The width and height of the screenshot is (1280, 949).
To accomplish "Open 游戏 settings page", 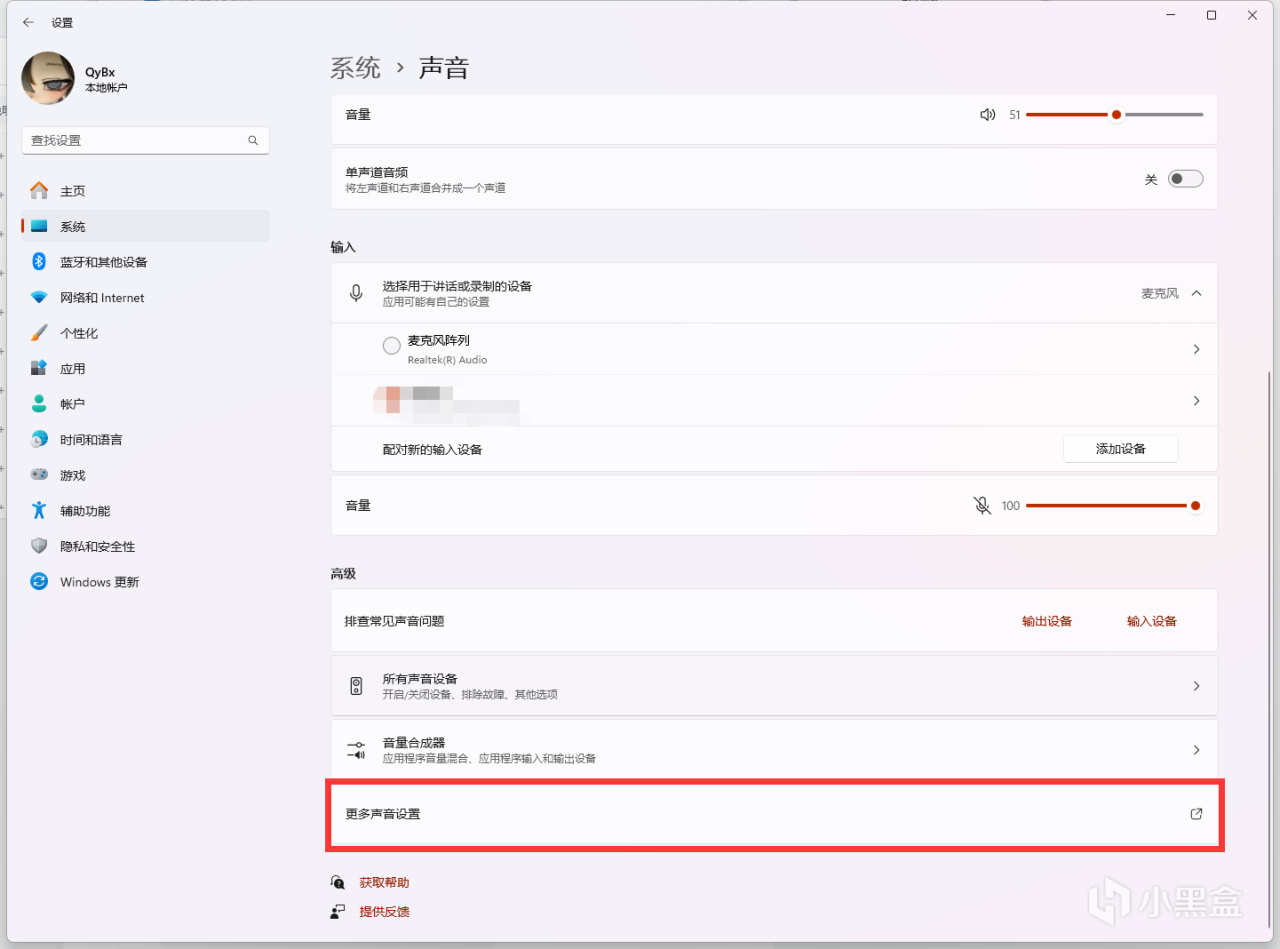I will (x=146, y=475).
